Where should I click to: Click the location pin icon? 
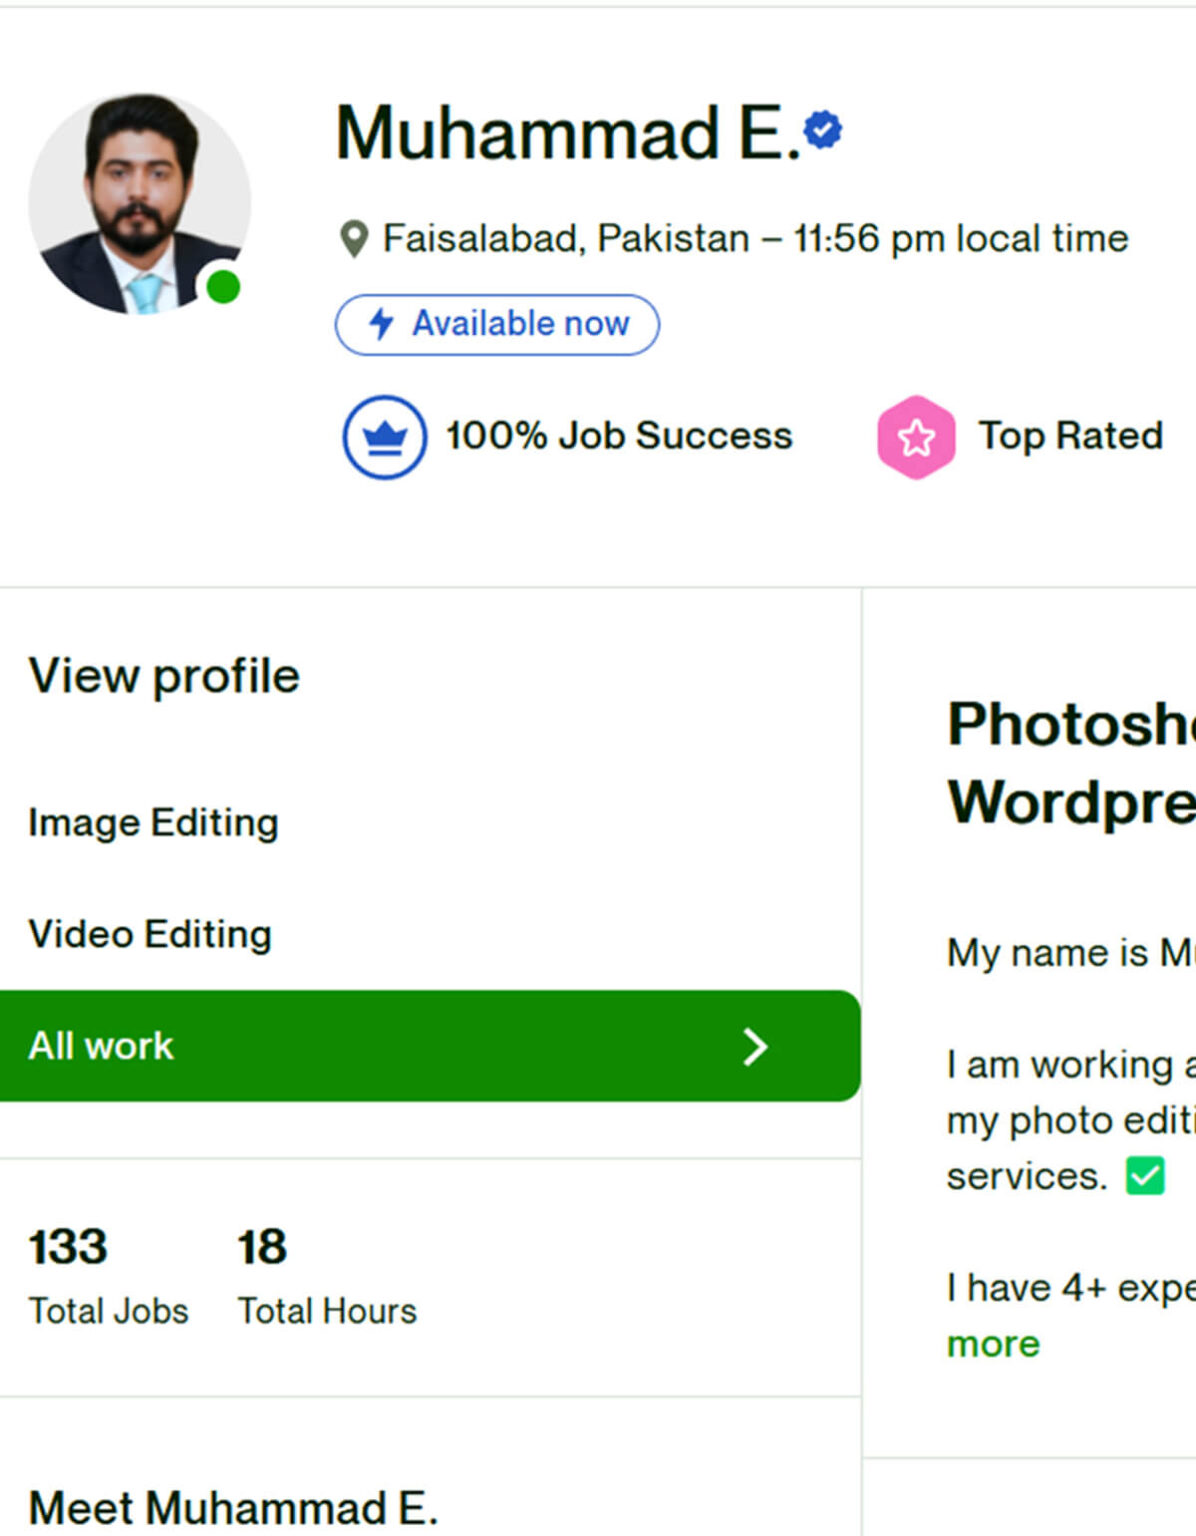point(354,239)
